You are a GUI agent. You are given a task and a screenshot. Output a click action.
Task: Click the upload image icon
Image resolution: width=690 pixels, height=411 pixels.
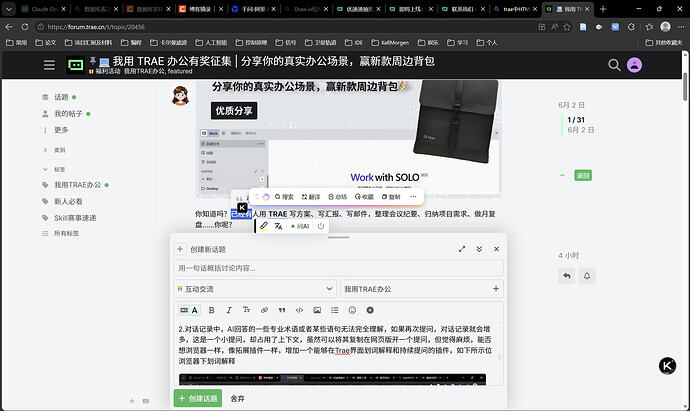click(x=317, y=310)
